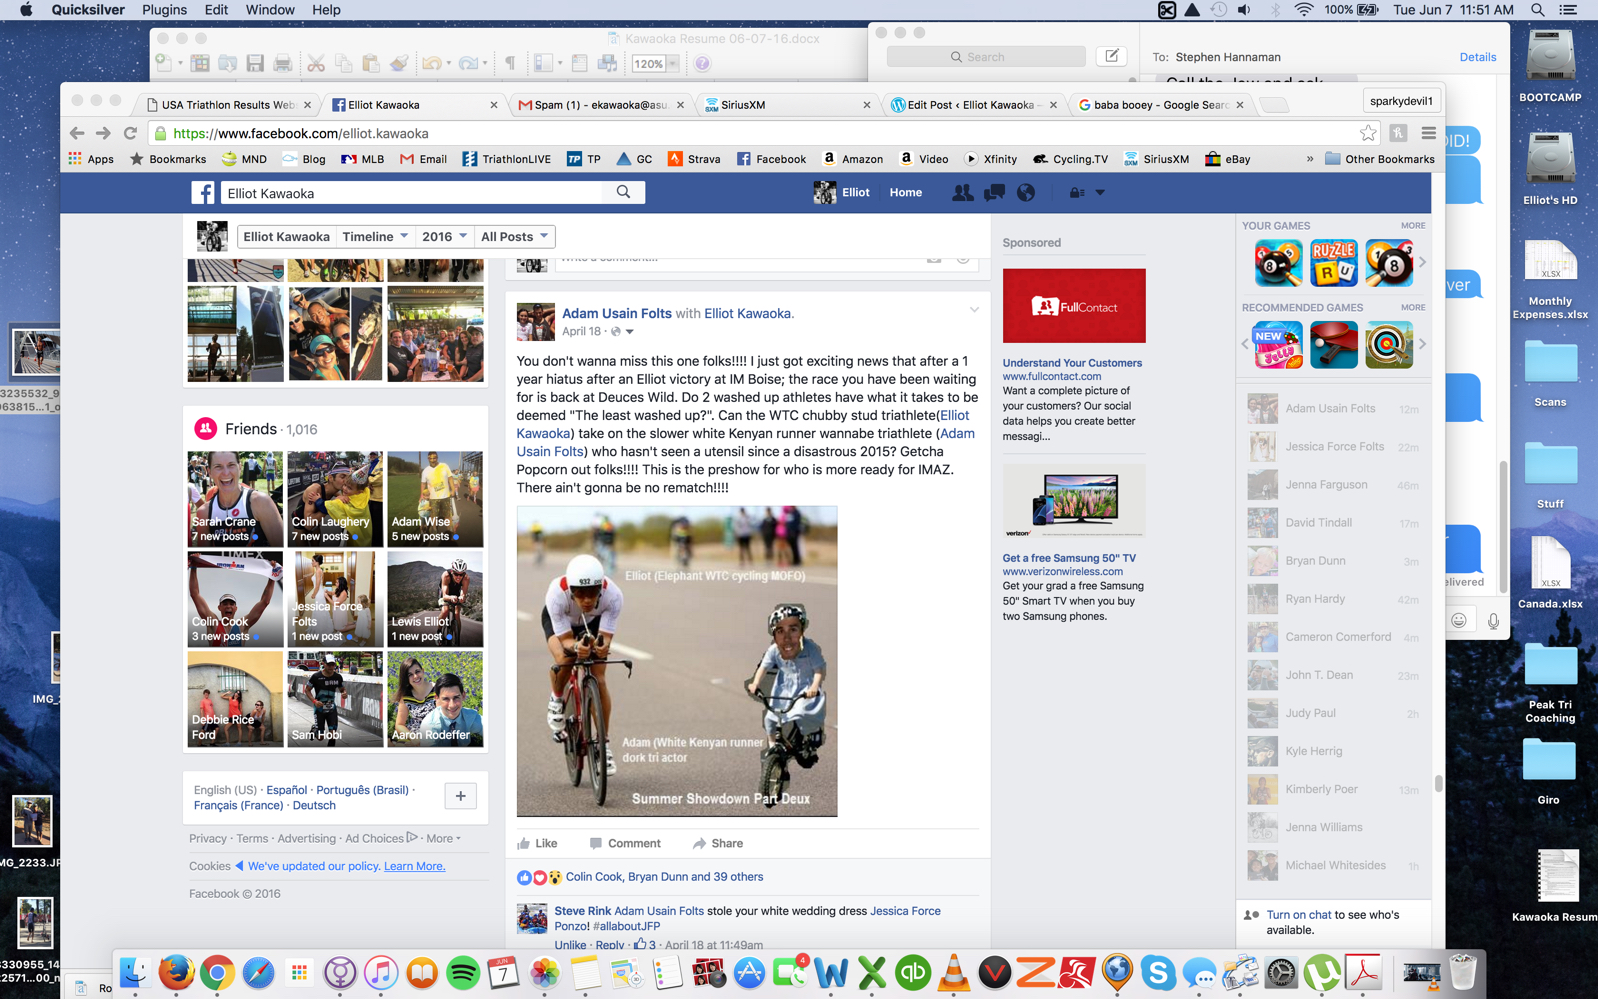Open the Learn More policy link
This screenshot has height=999, width=1598.
(x=414, y=866)
